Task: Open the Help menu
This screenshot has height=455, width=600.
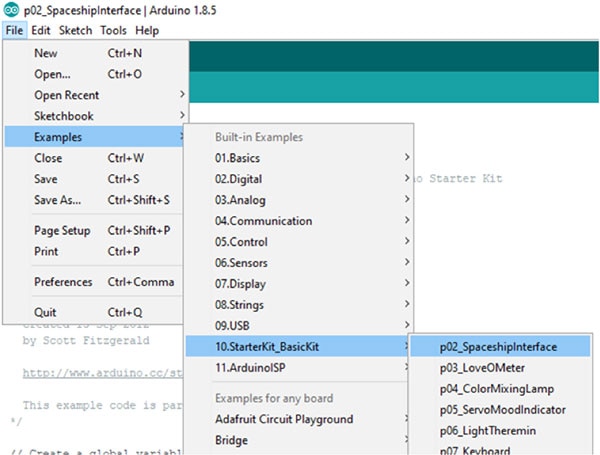Action: click(x=147, y=31)
